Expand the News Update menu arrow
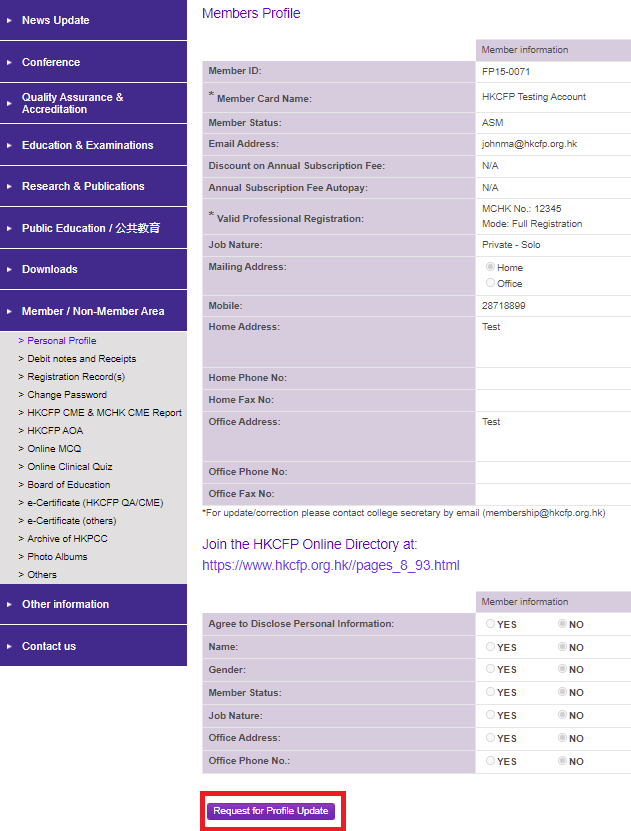This screenshot has height=831, width=631. 9,20
